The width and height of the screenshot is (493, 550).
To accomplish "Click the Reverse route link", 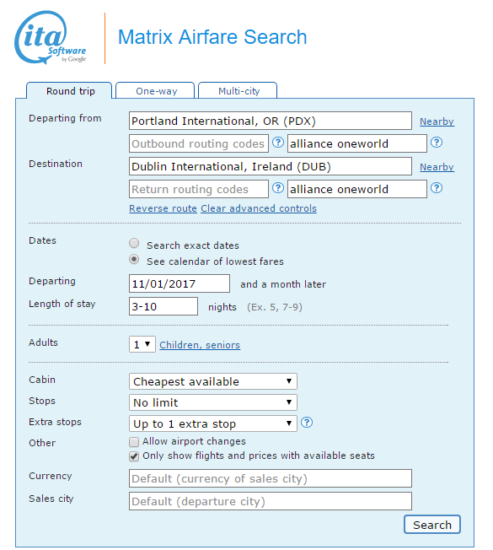I will click(x=163, y=209).
